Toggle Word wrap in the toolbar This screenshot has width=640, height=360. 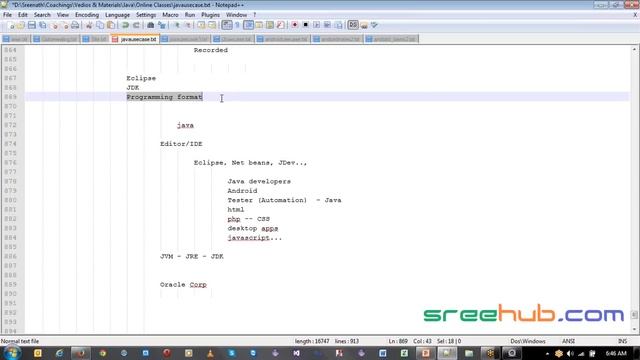point(227,25)
